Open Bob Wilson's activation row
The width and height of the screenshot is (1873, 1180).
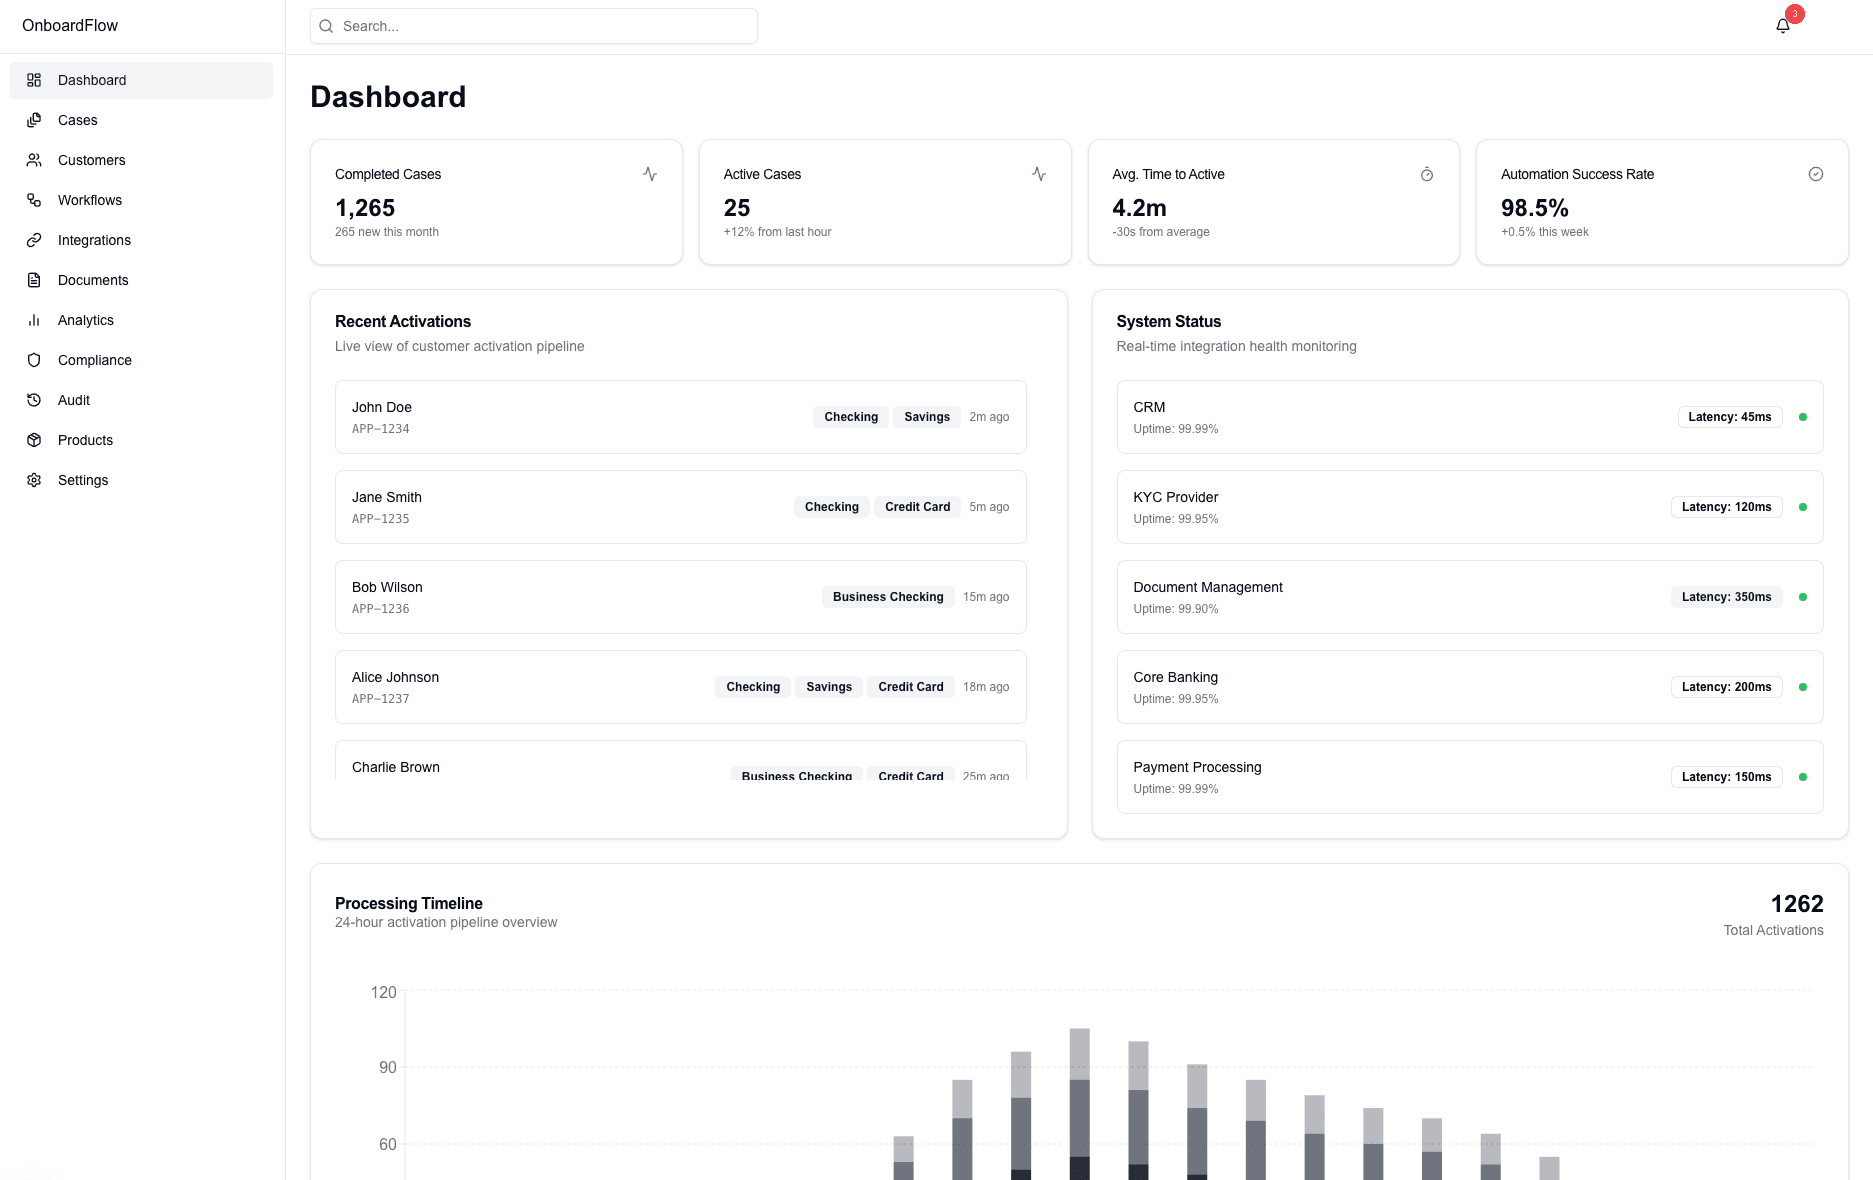(x=680, y=597)
